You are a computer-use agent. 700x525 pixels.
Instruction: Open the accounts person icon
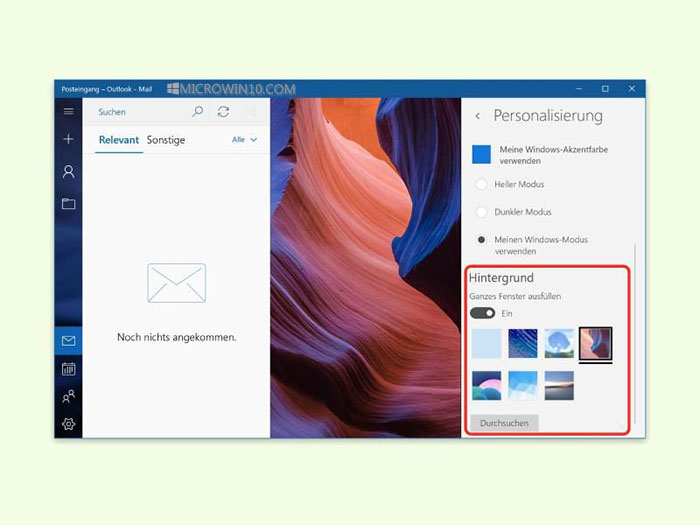coord(68,171)
